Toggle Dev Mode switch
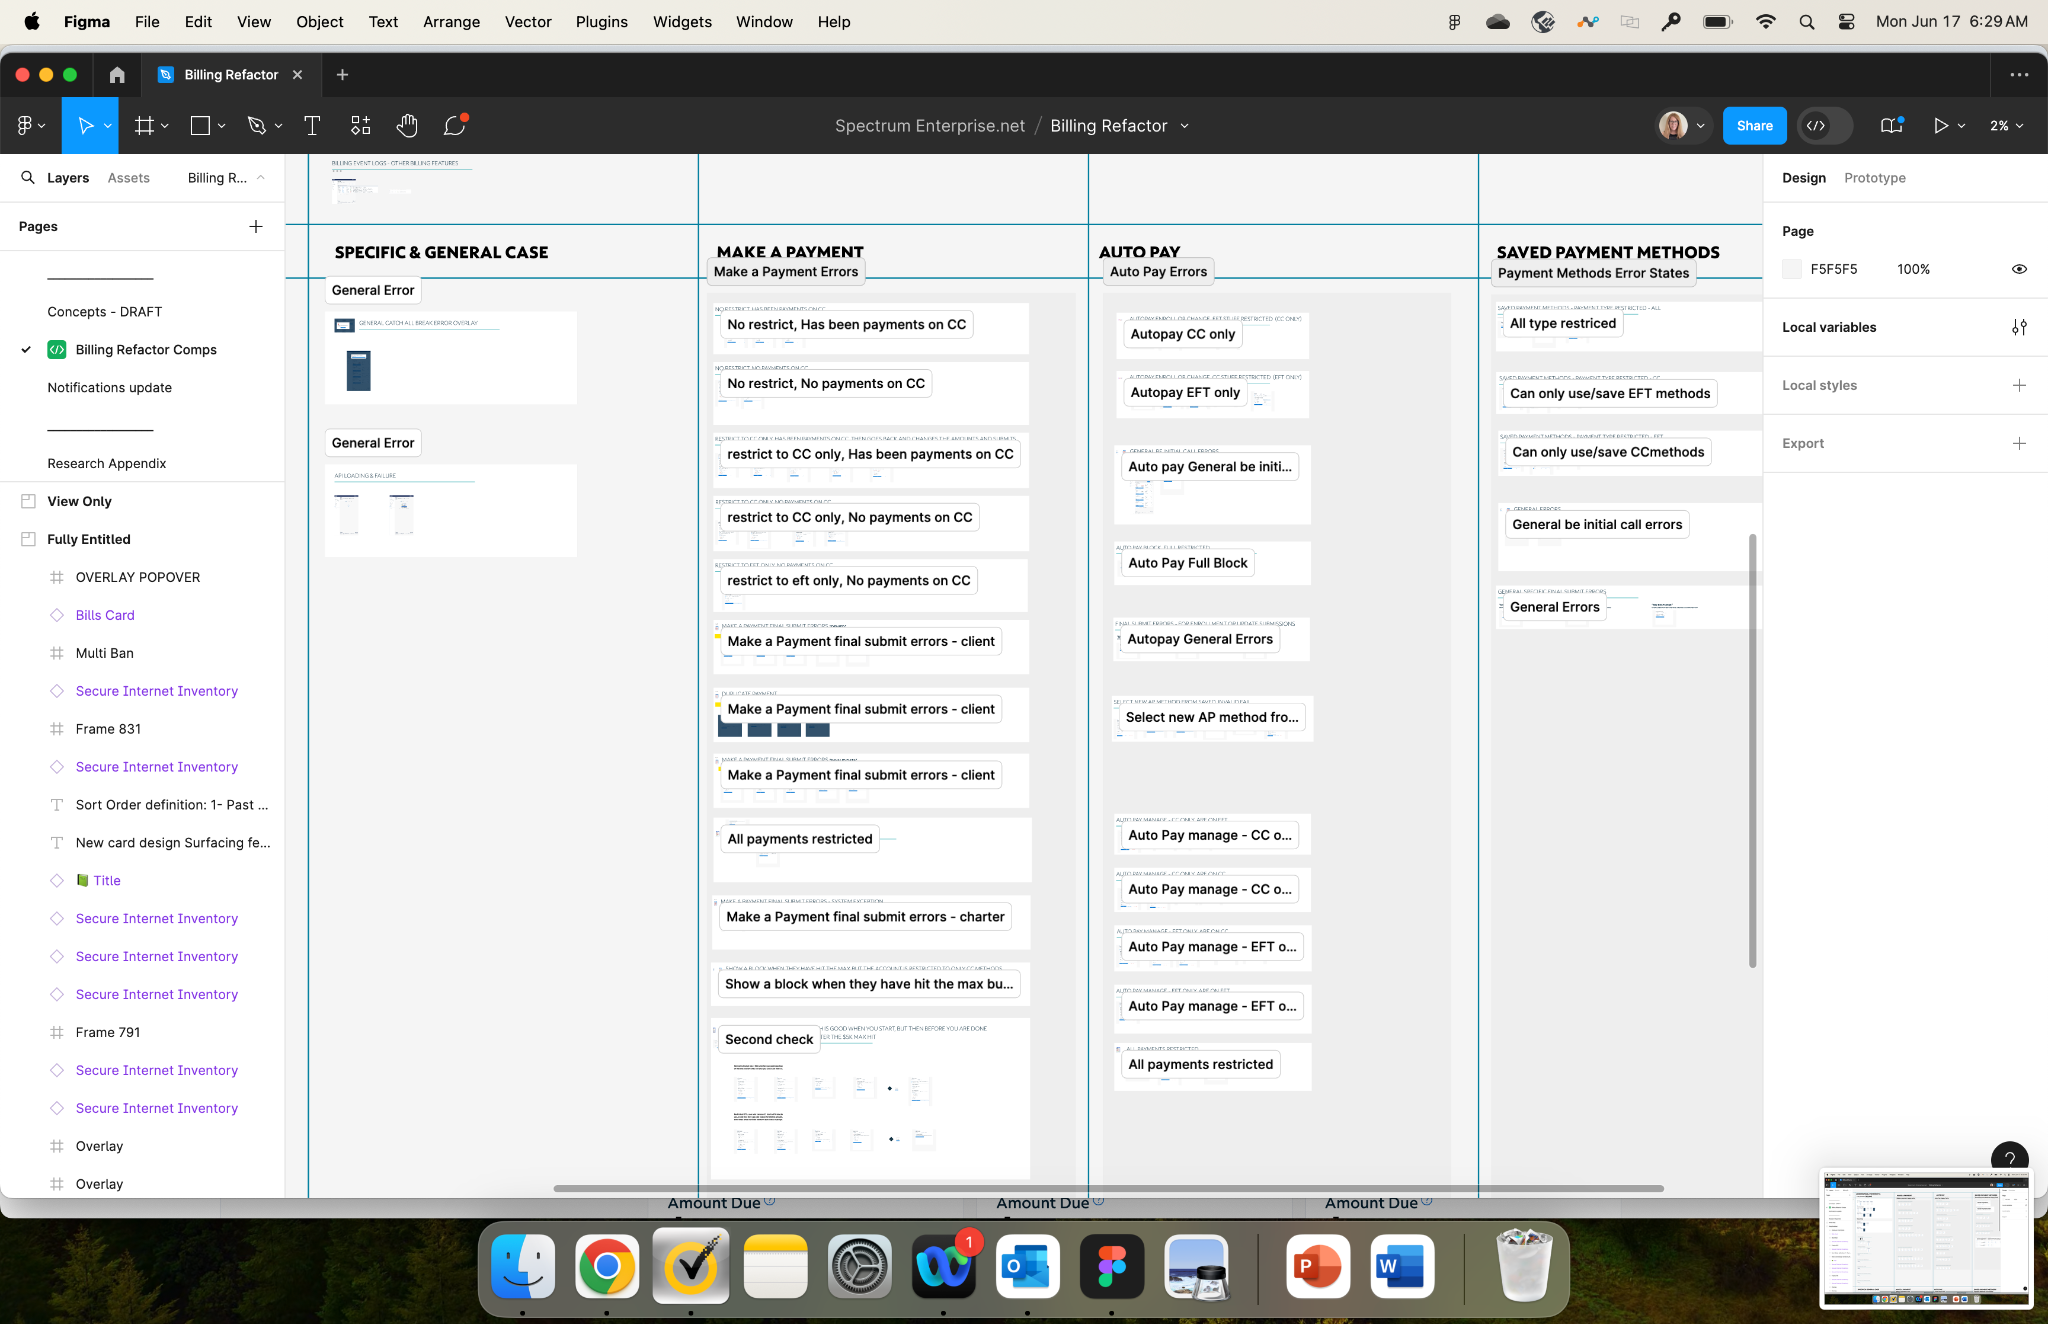 pyautogui.click(x=1825, y=125)
